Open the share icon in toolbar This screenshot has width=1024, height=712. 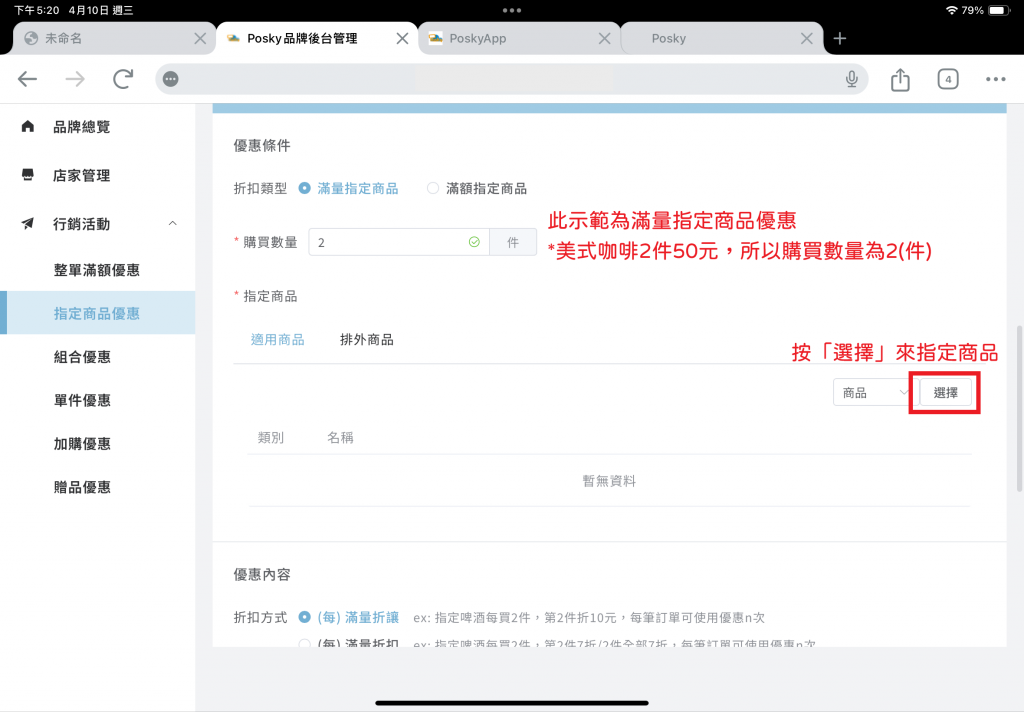pyautogui.click(x=900, y=79)
